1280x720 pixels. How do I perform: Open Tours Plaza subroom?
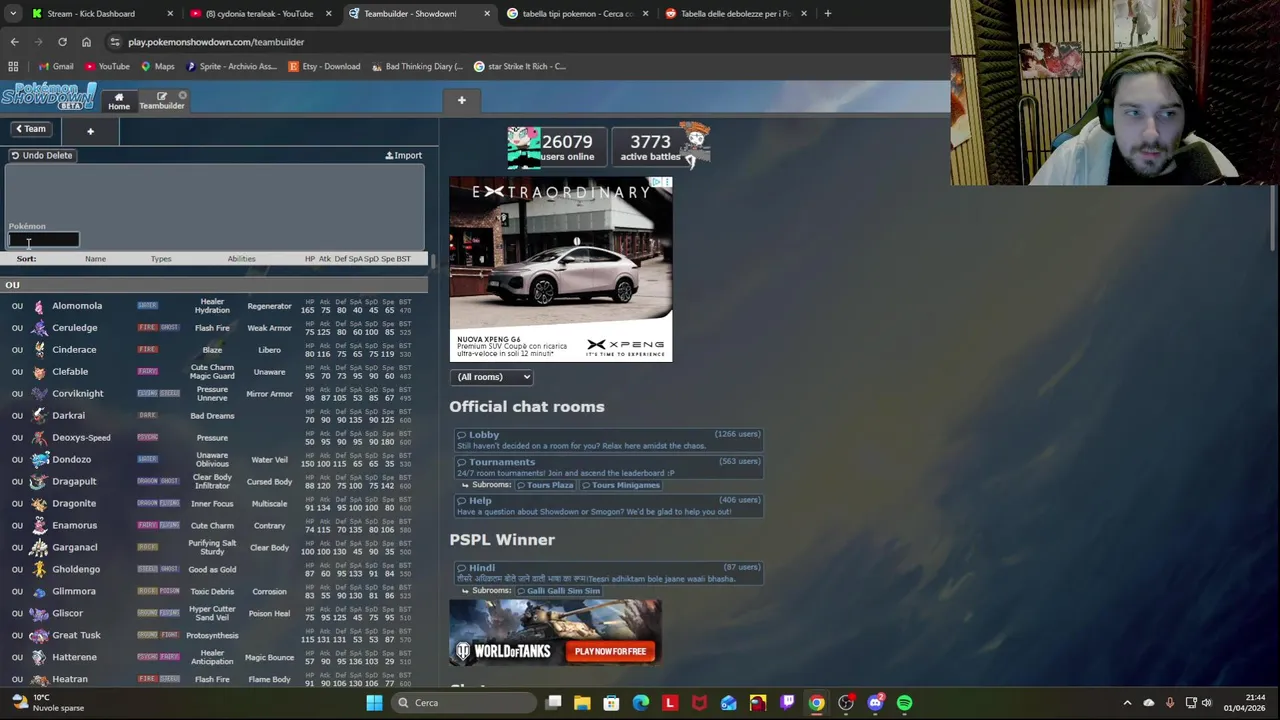click(546, 485)
